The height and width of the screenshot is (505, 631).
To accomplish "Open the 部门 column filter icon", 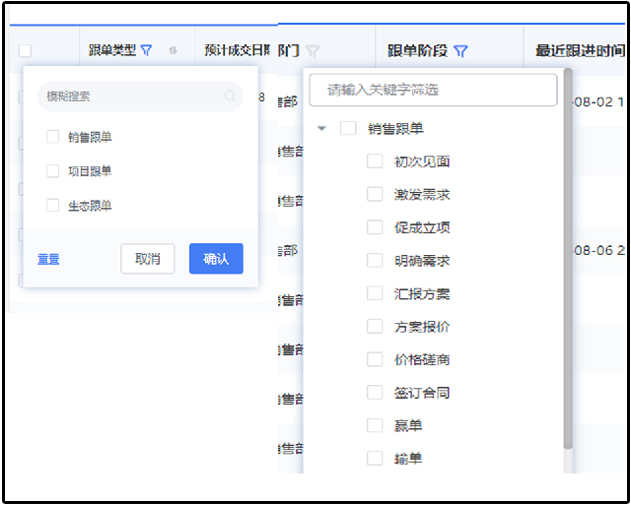I will point(313,51).
